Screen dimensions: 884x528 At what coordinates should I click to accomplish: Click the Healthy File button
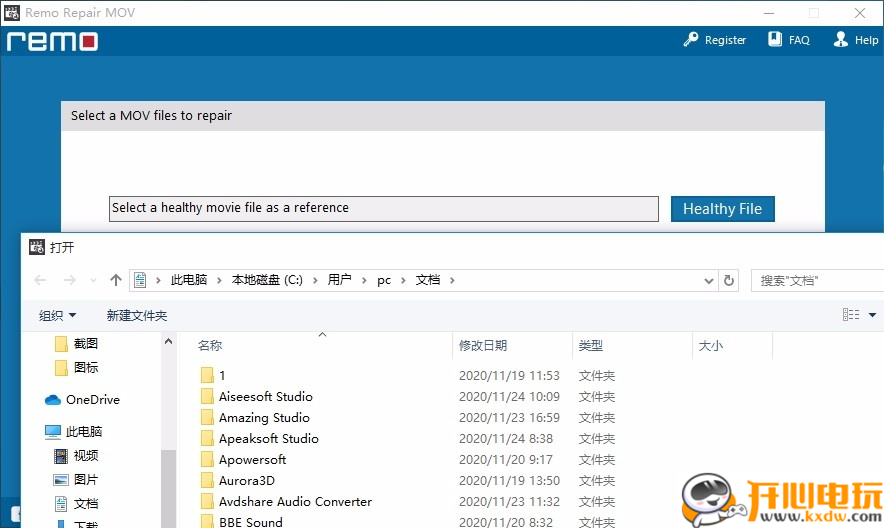click(x=722, y=209)
